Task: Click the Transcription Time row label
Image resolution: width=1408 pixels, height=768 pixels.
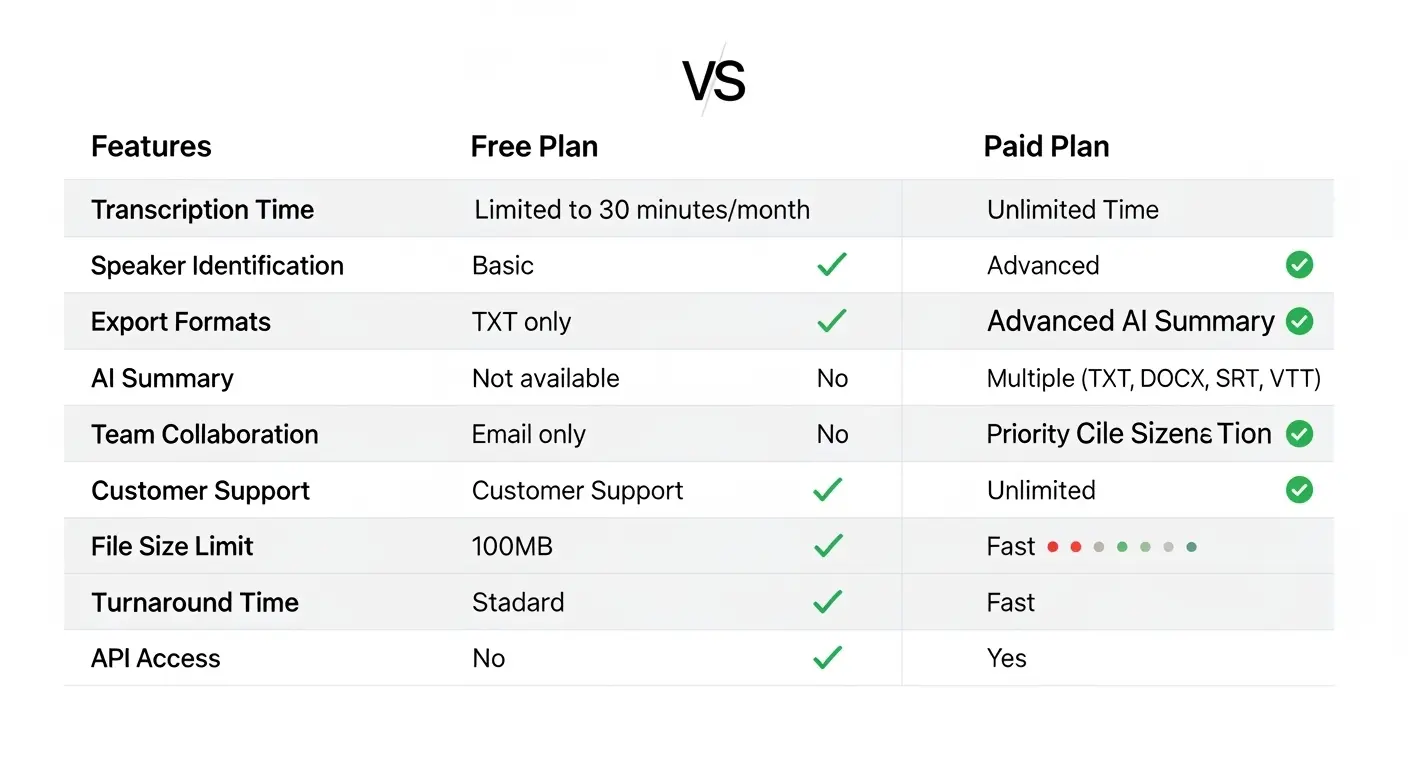Action: point(202,210)
